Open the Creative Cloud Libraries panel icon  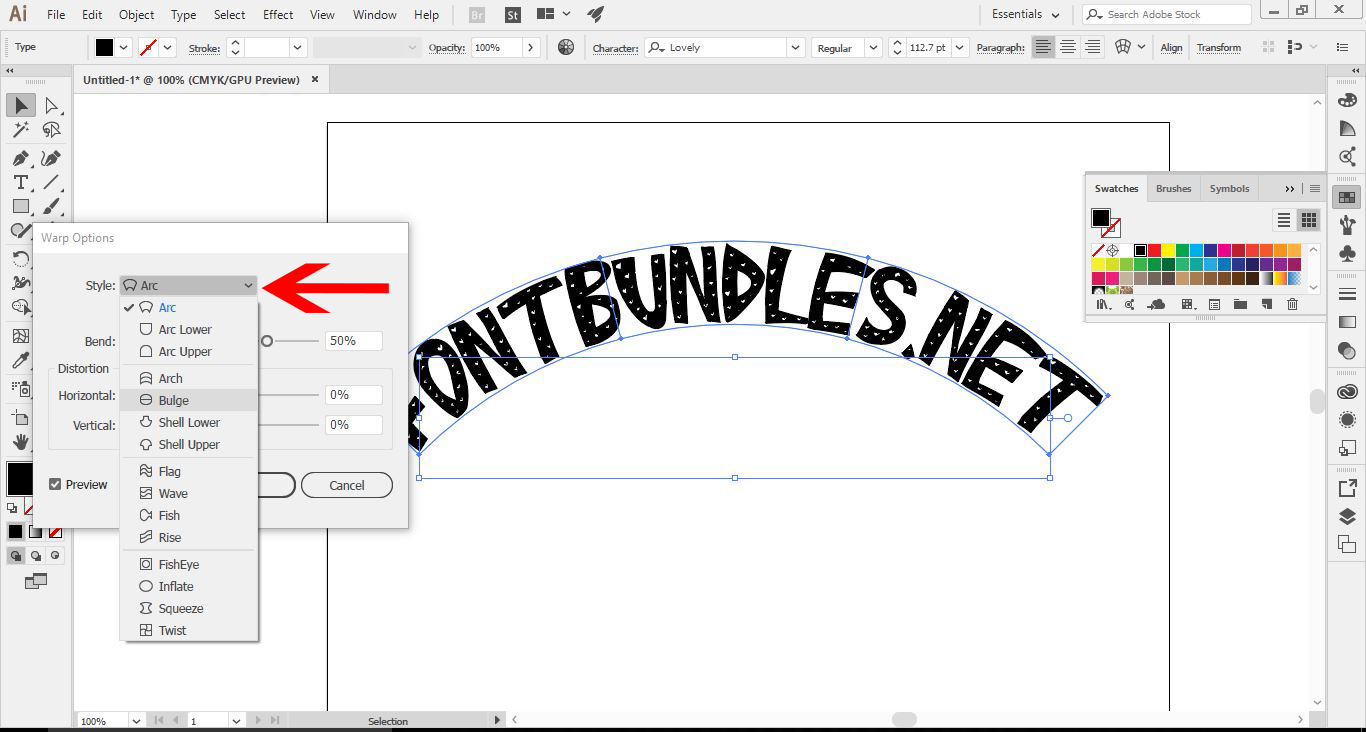point(1347,392)
